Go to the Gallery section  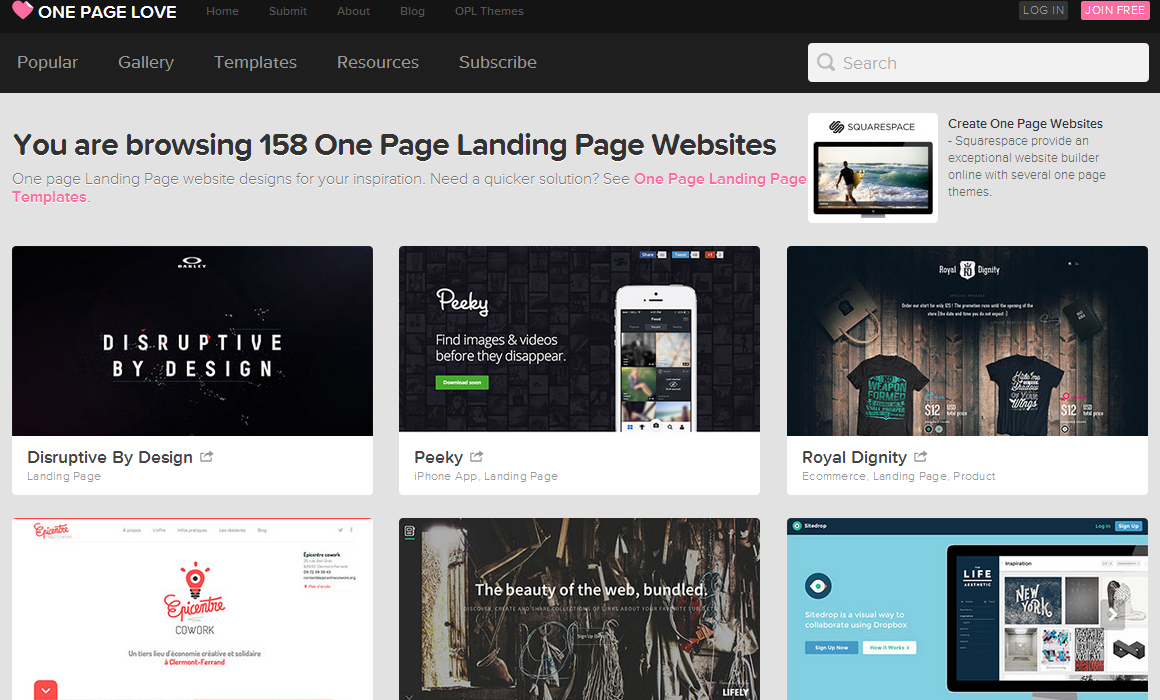[x=146, y=62]
